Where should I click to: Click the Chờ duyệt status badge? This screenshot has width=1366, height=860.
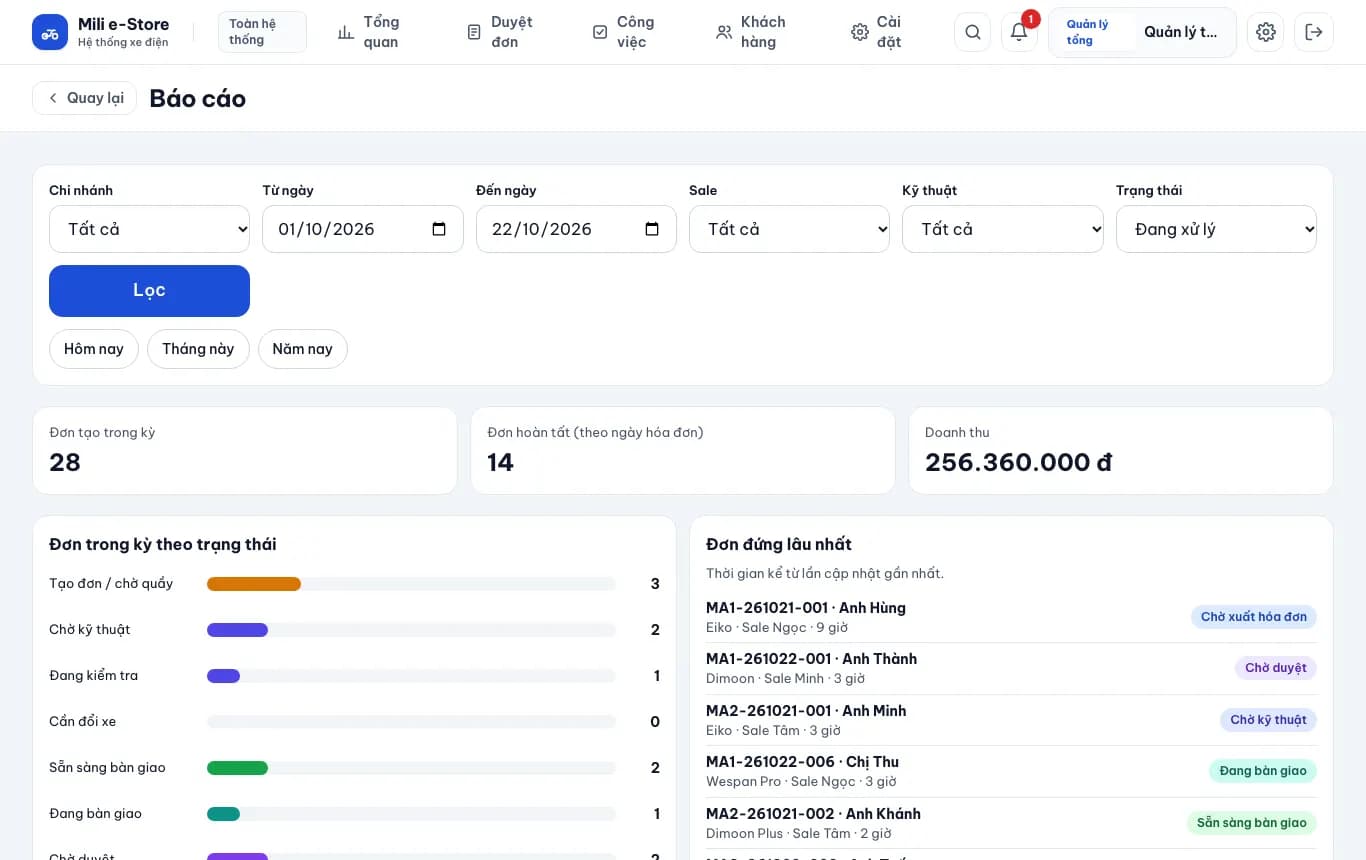tap(1276, 668)
